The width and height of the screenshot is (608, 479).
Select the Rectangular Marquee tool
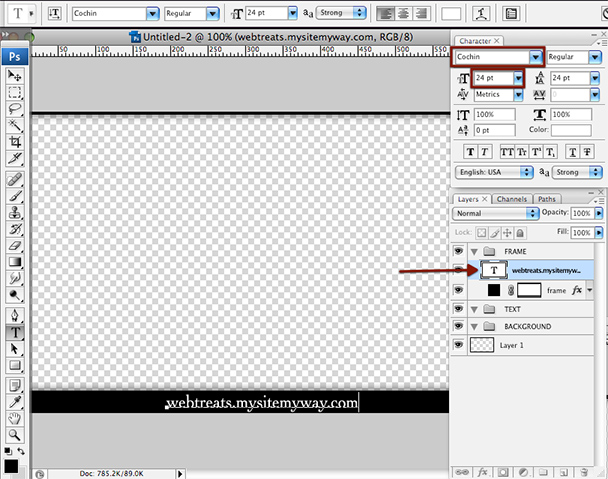pos(15,92)
